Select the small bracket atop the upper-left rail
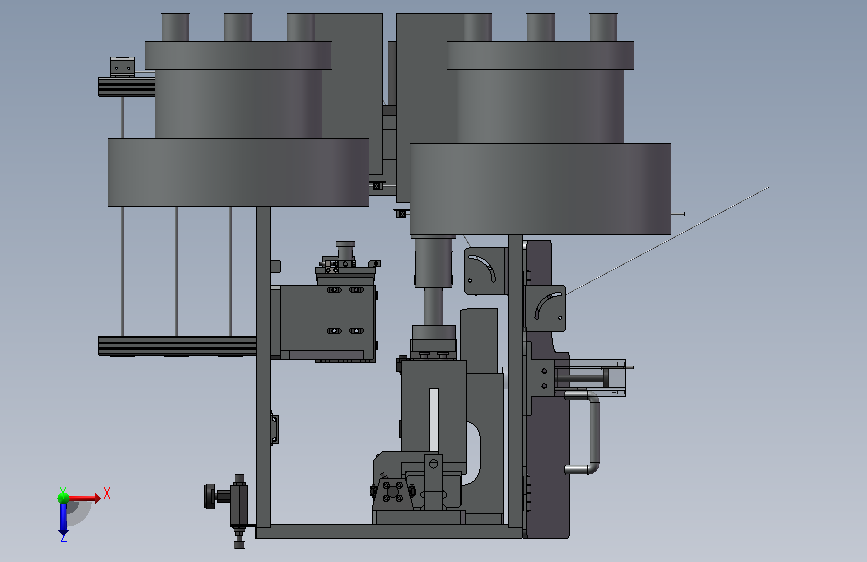 pyautogui.click(x=122, y=67)
